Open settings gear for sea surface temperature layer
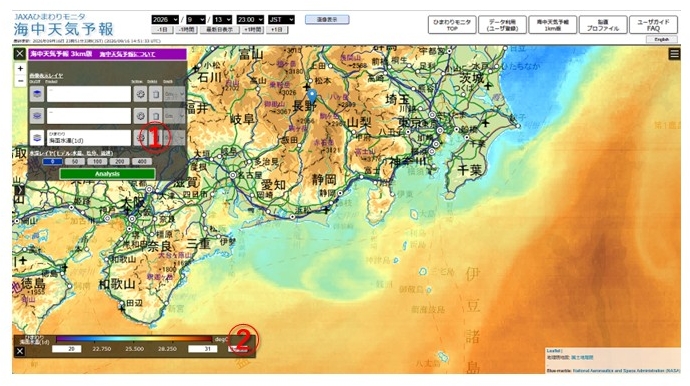 point(140,138)
